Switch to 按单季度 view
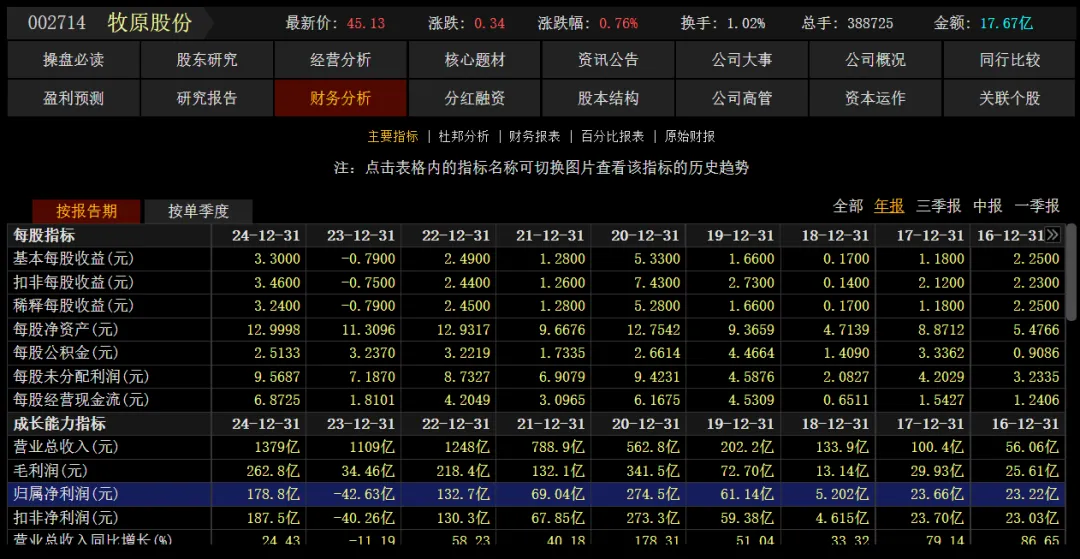The height and width of the screenshot is (559, 1080). pyautogui.click(x=198, y=211)
